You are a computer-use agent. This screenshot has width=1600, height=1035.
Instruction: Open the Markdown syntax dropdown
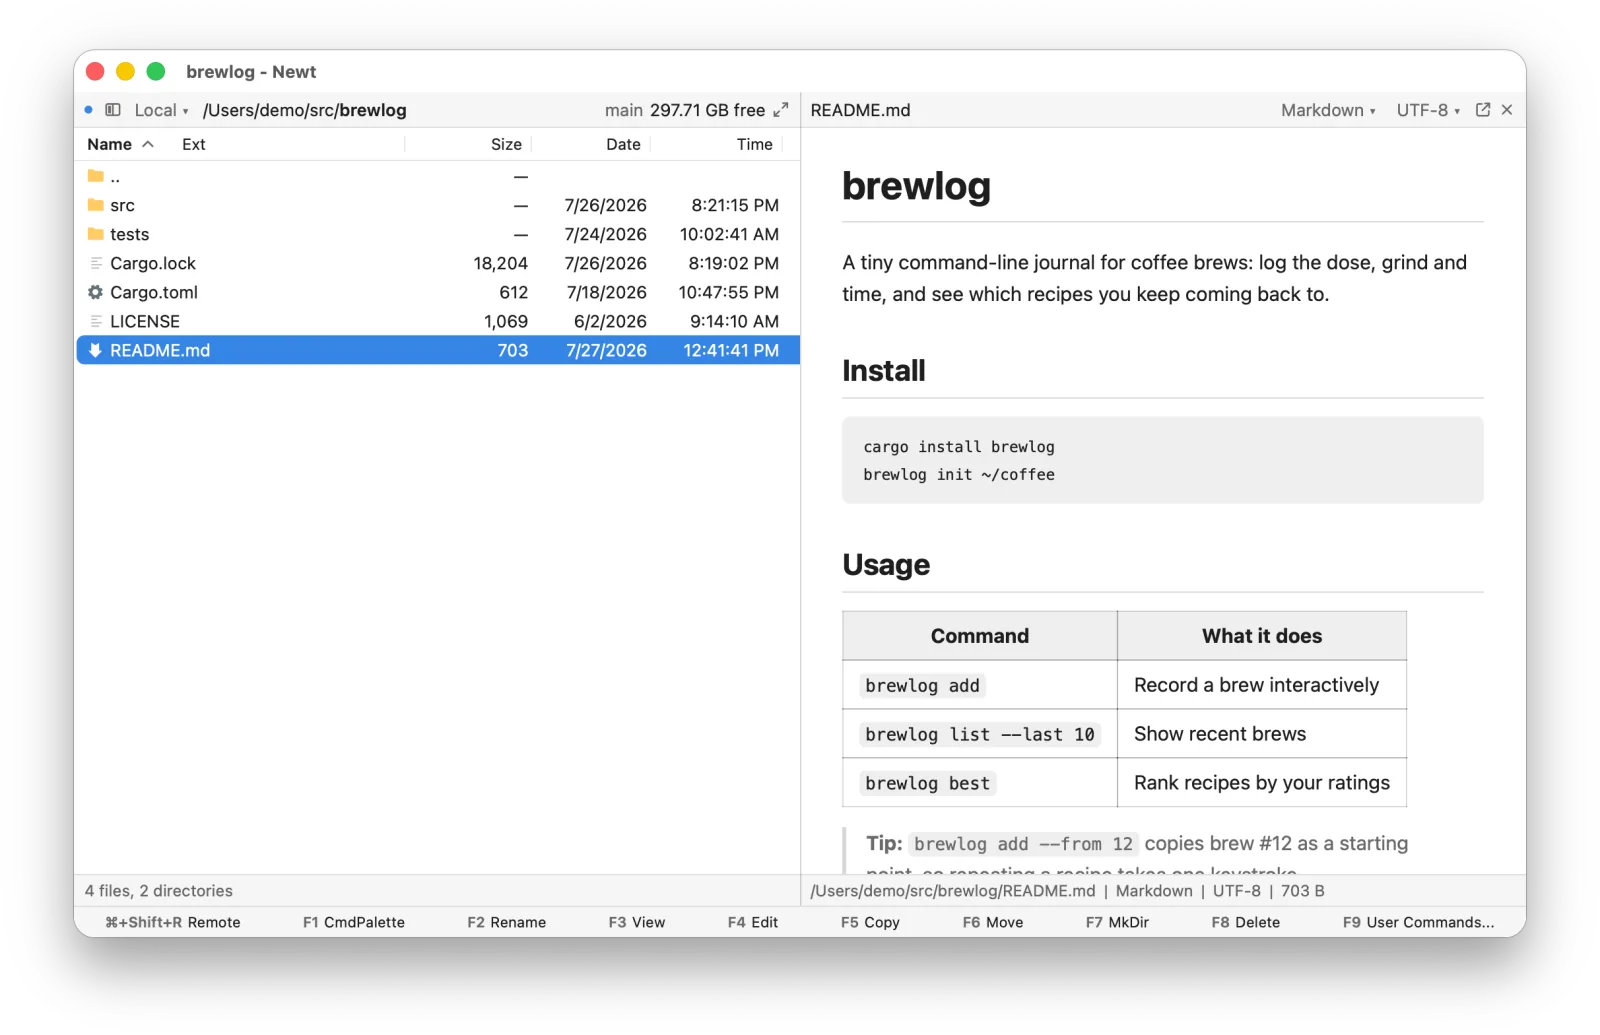coord(1328,110)
